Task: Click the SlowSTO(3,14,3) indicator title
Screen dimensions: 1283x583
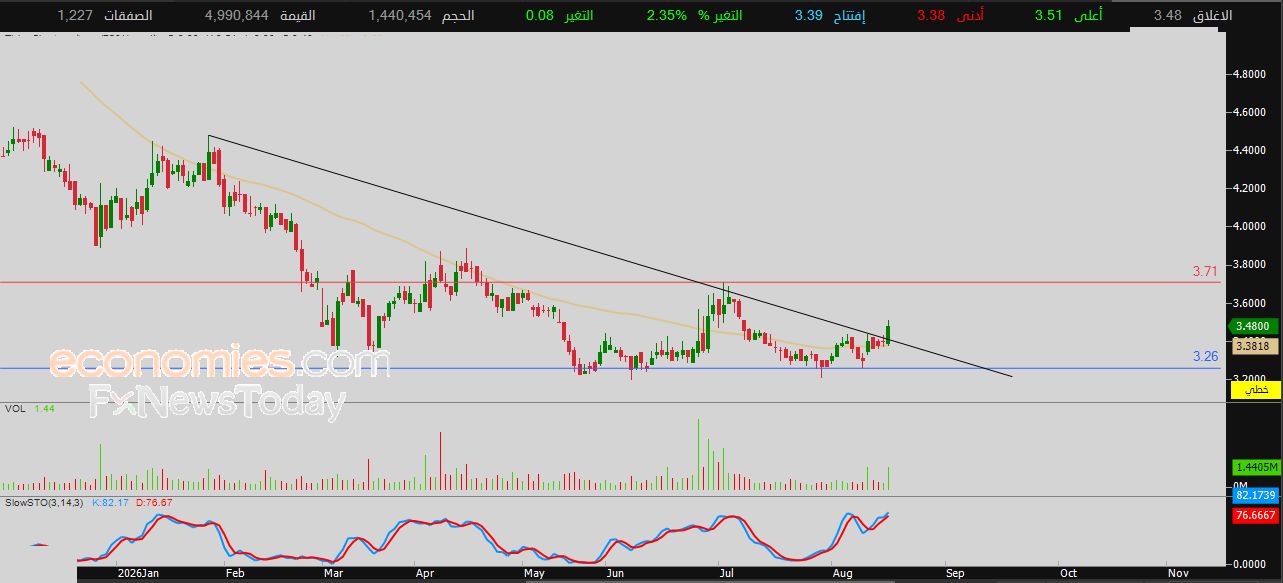Action: 43,502
